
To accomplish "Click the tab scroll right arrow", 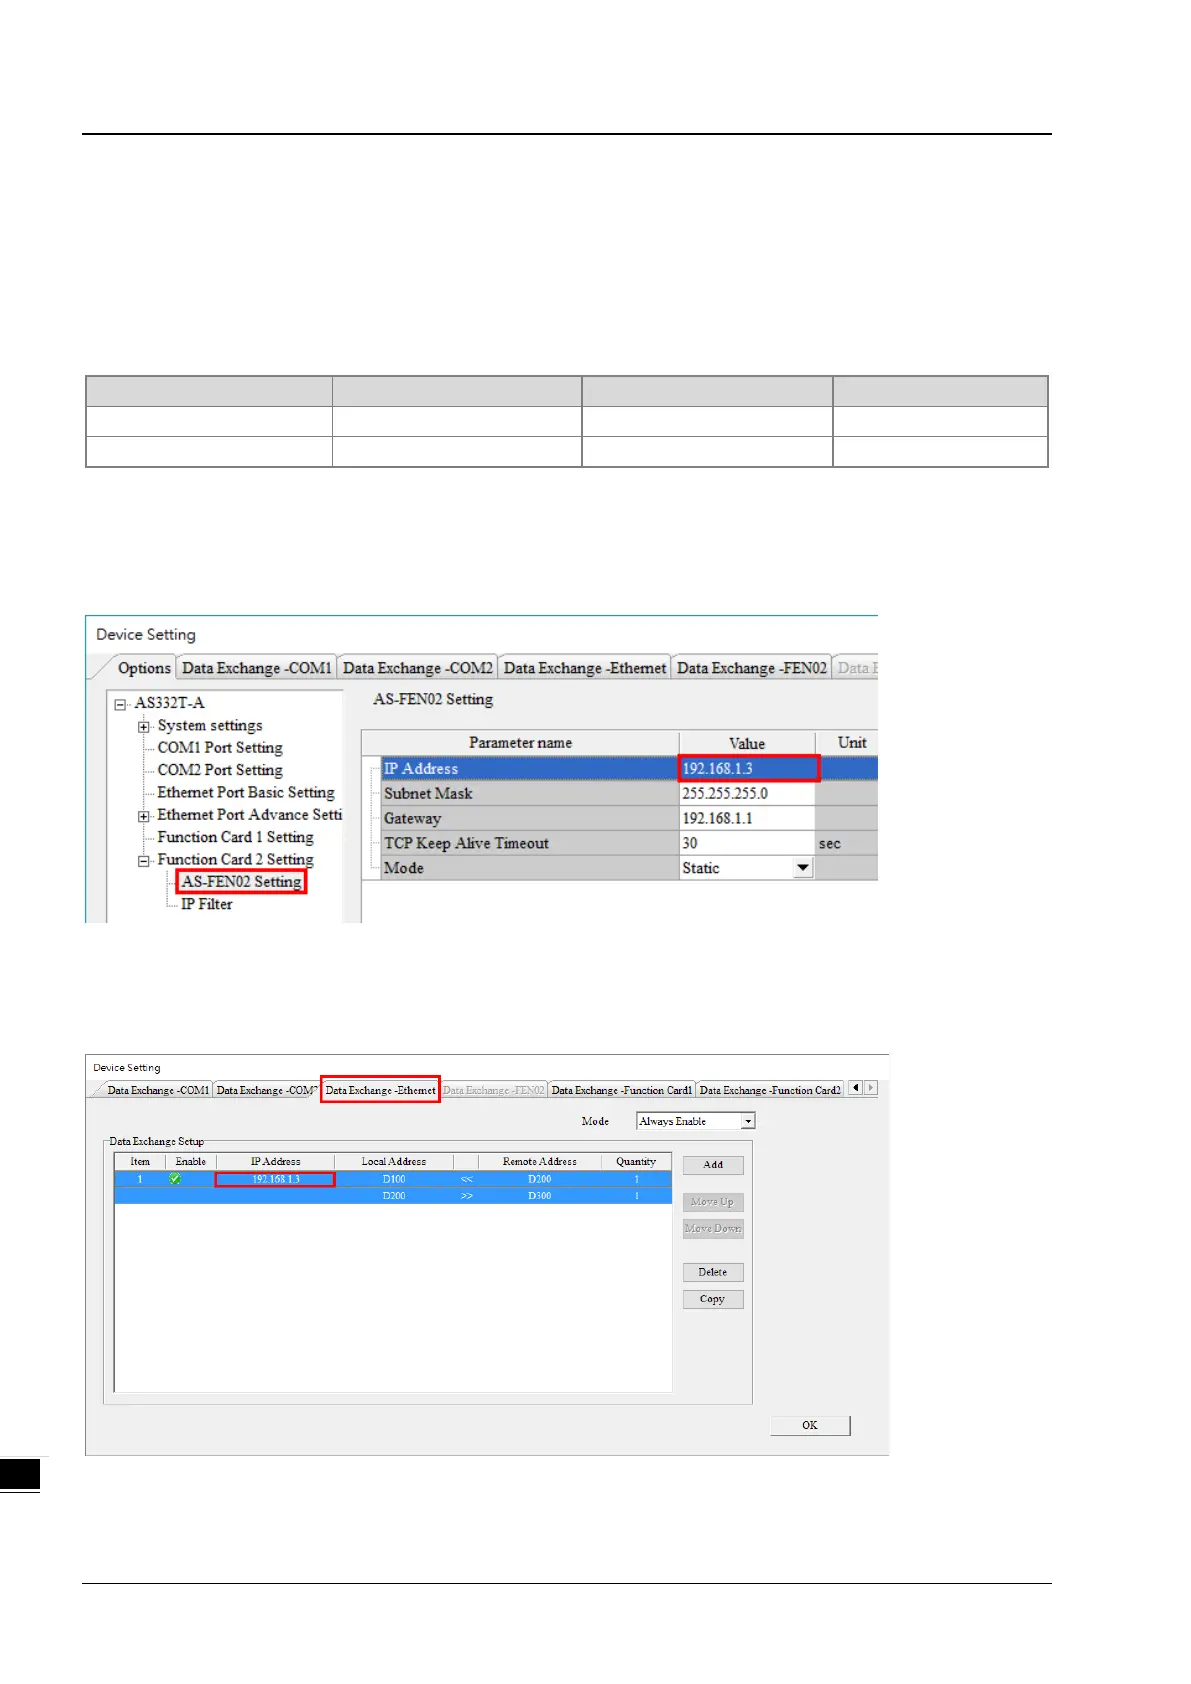I will pos(870,1088).
